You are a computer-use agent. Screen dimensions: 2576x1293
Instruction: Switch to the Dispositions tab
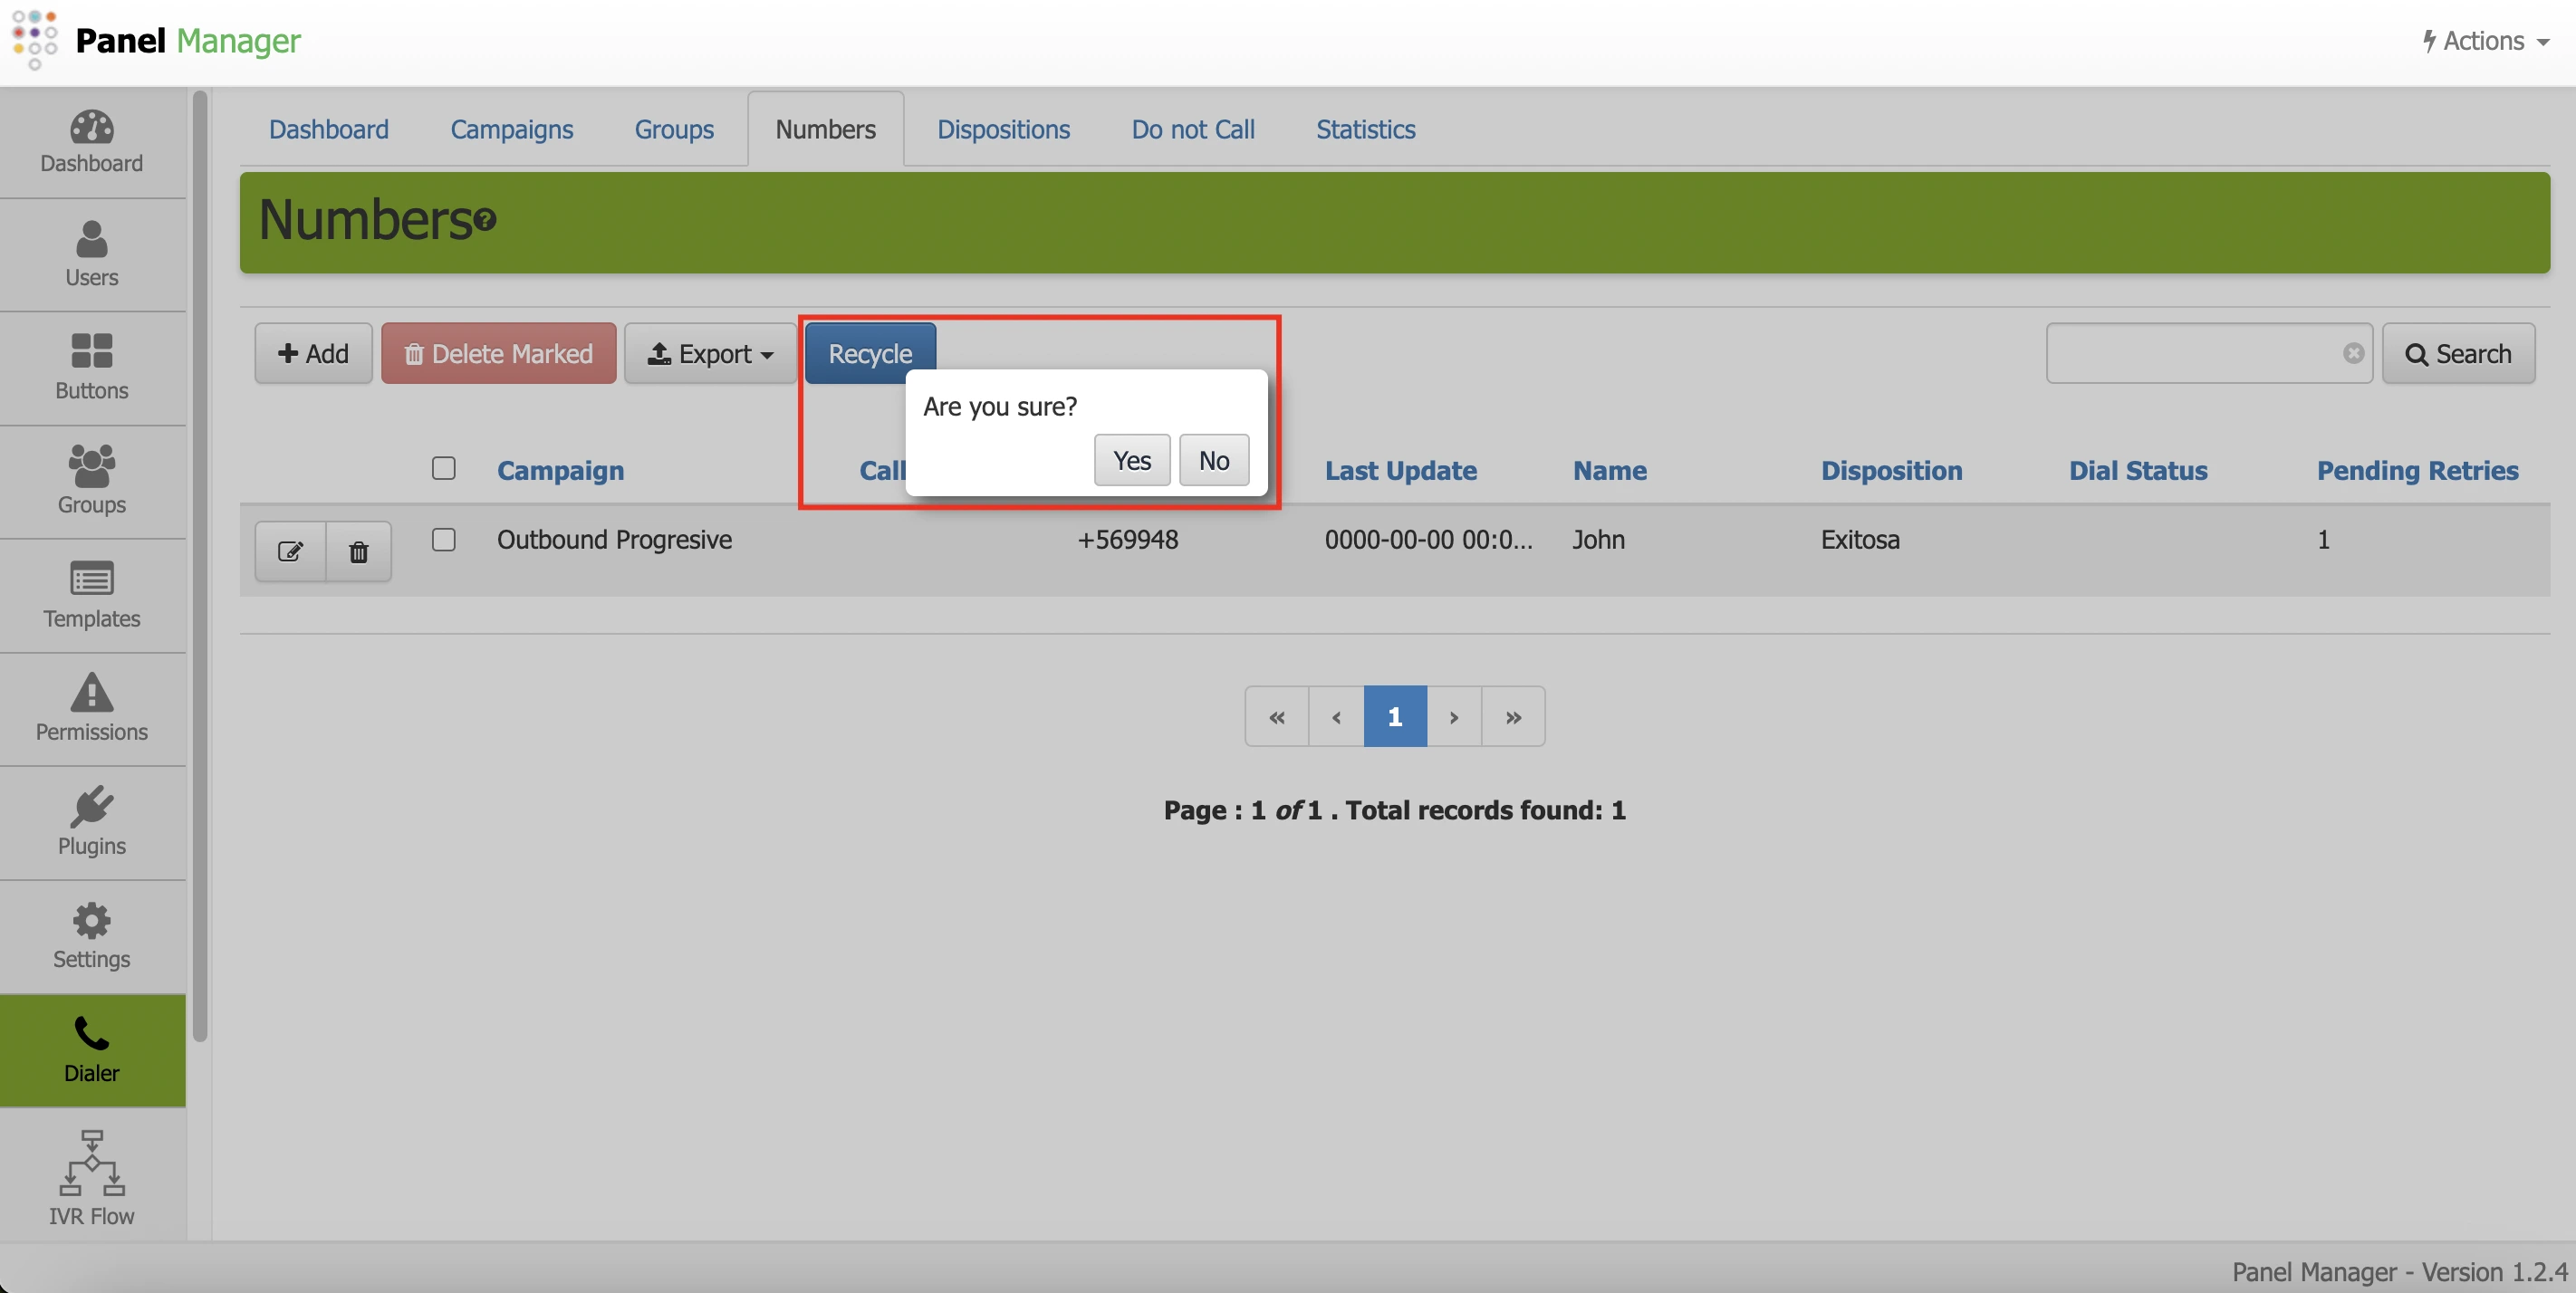click(x=1003, y=129)
